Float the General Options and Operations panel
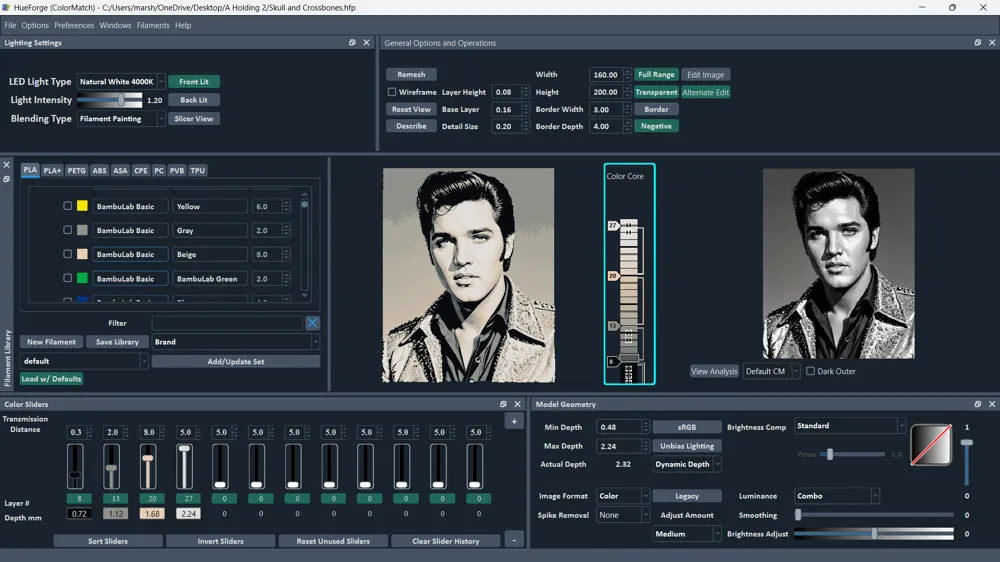This screenshot has height=562, width=1000. coord(978,43)
